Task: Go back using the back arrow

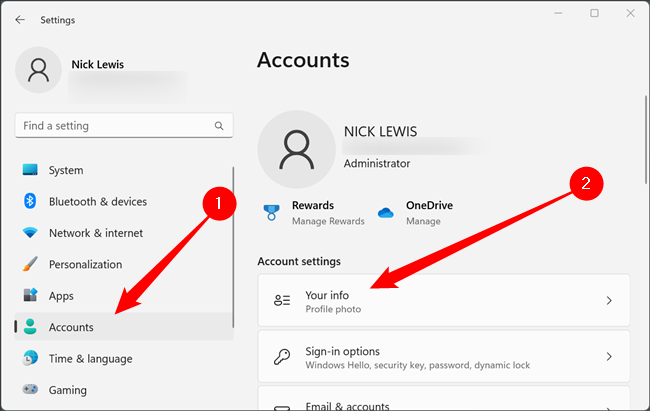Action: pos(20,19)
